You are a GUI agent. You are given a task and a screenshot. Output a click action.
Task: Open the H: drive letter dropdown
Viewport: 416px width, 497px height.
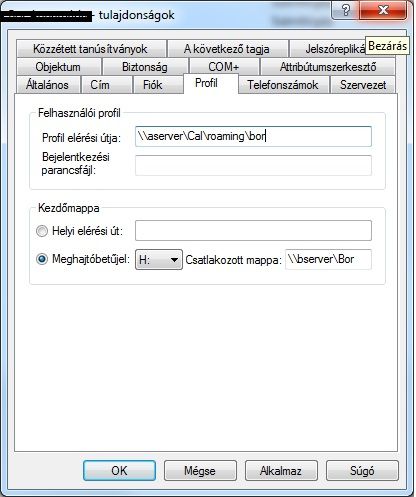click(159, 259)
